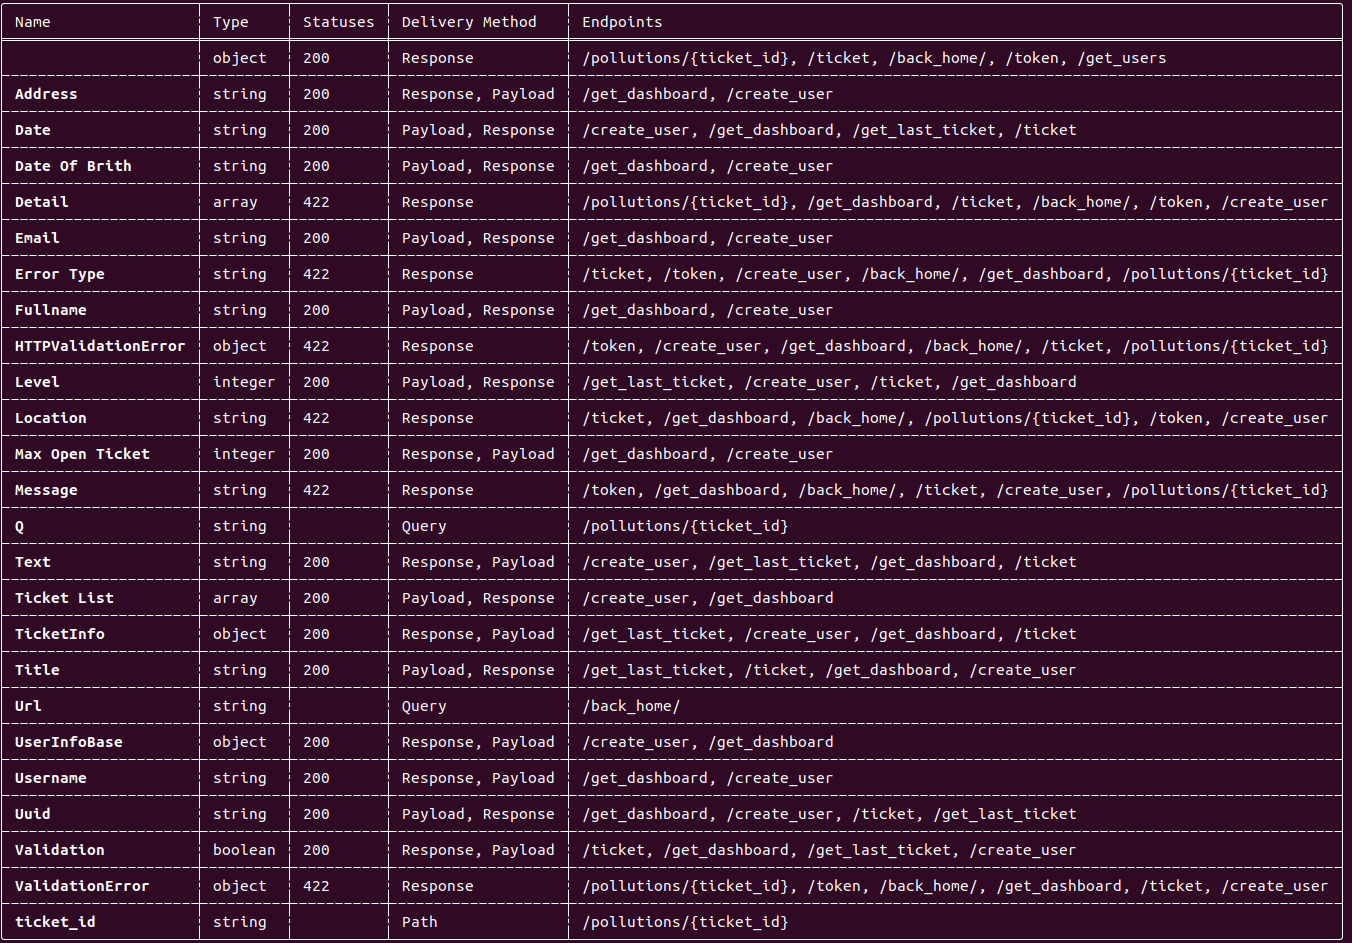Select the array type in Detail row
1352x943 pixels.
[x=235, y=202]
